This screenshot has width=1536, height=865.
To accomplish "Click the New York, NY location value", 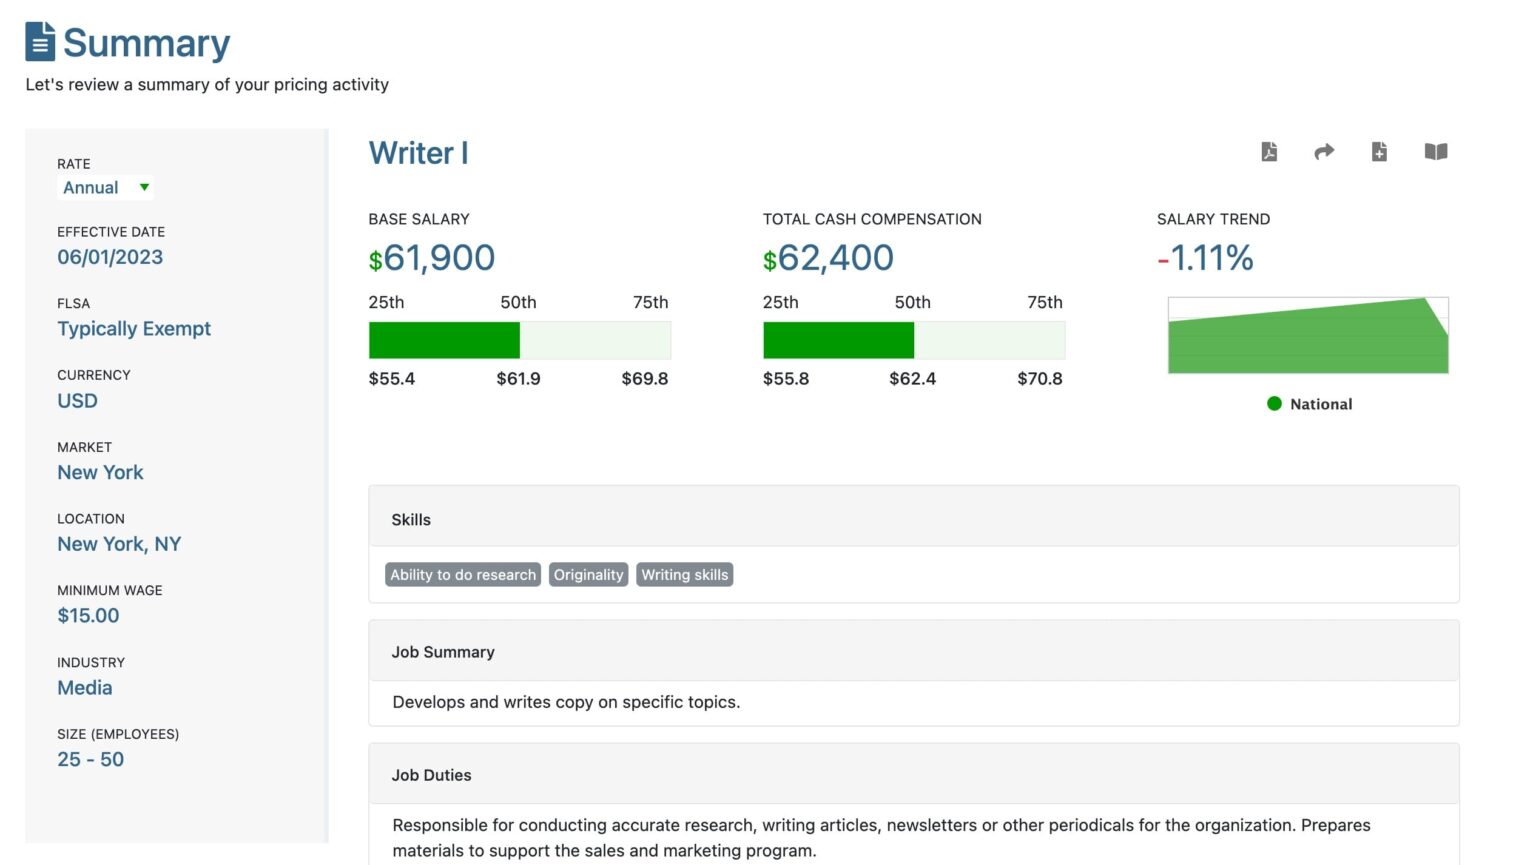I will pyautogui.click(x=119, y=544).
